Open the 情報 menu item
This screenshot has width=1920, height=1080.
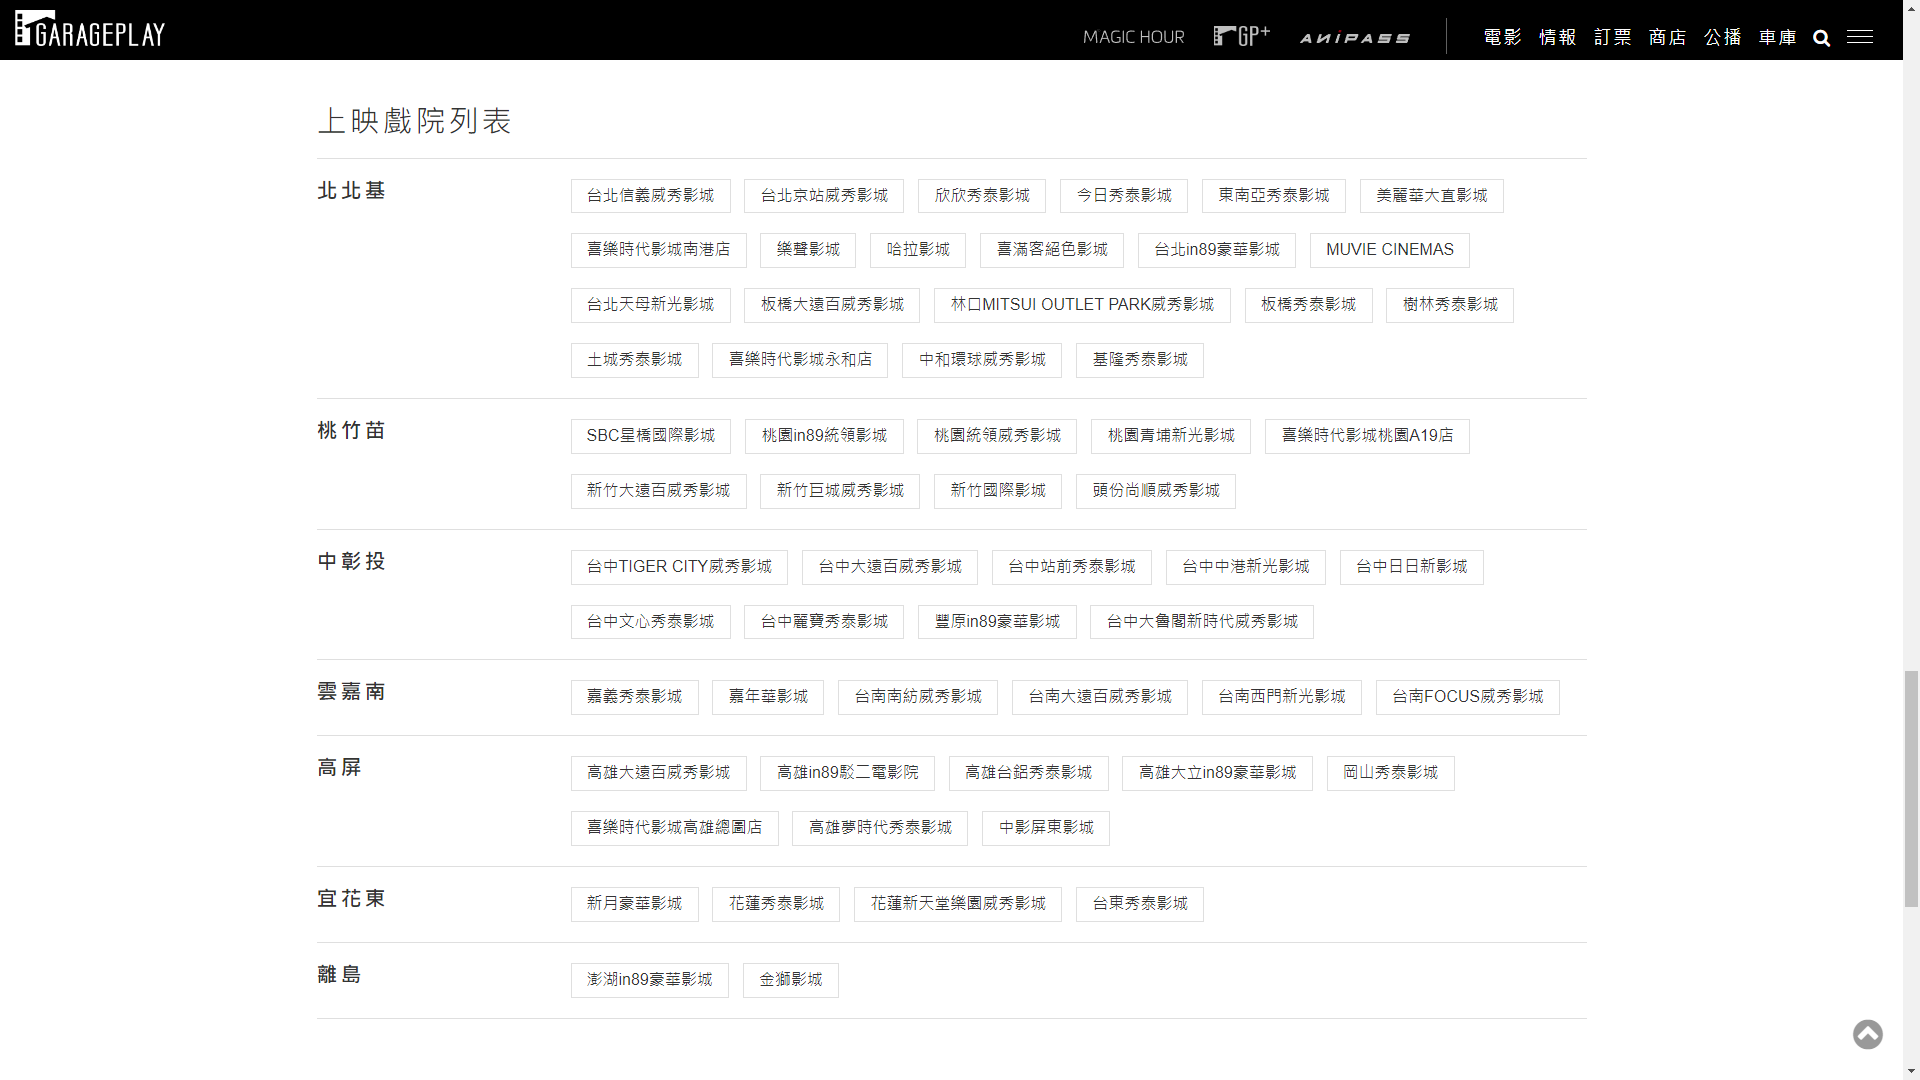[x=1557, y=37]
